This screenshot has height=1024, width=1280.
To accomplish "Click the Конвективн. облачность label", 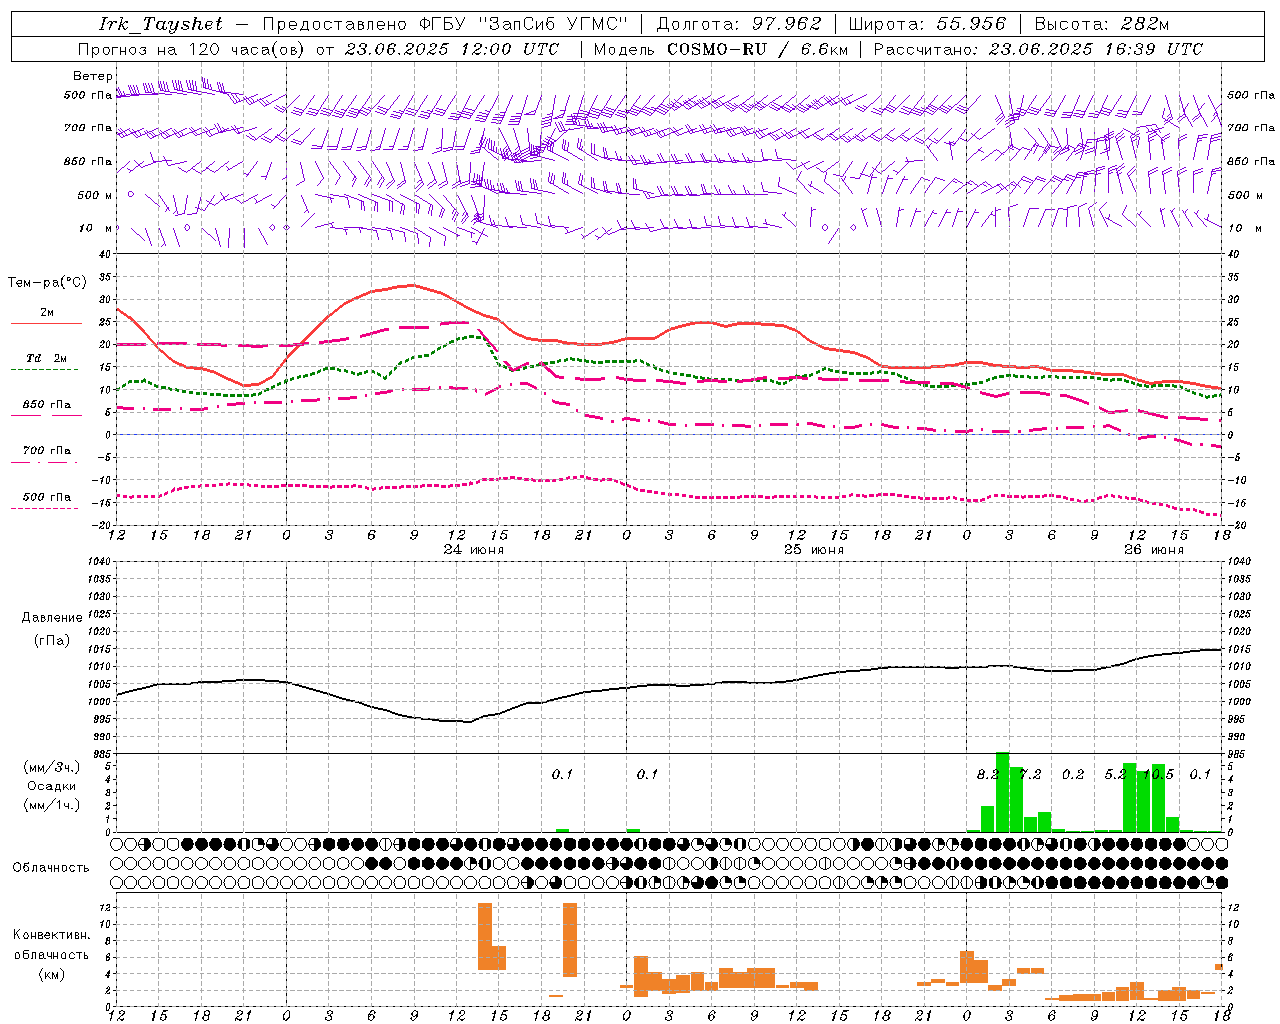I will coord(51,944).
